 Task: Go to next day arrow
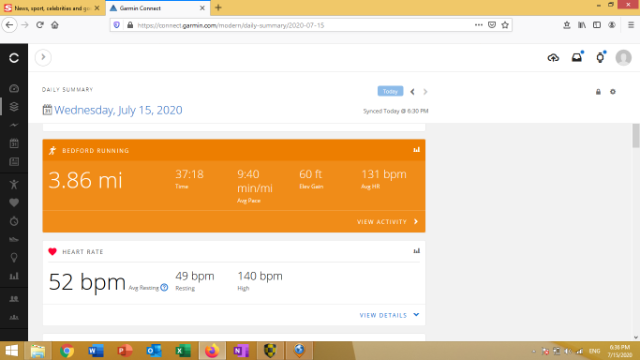pos(425,92)
